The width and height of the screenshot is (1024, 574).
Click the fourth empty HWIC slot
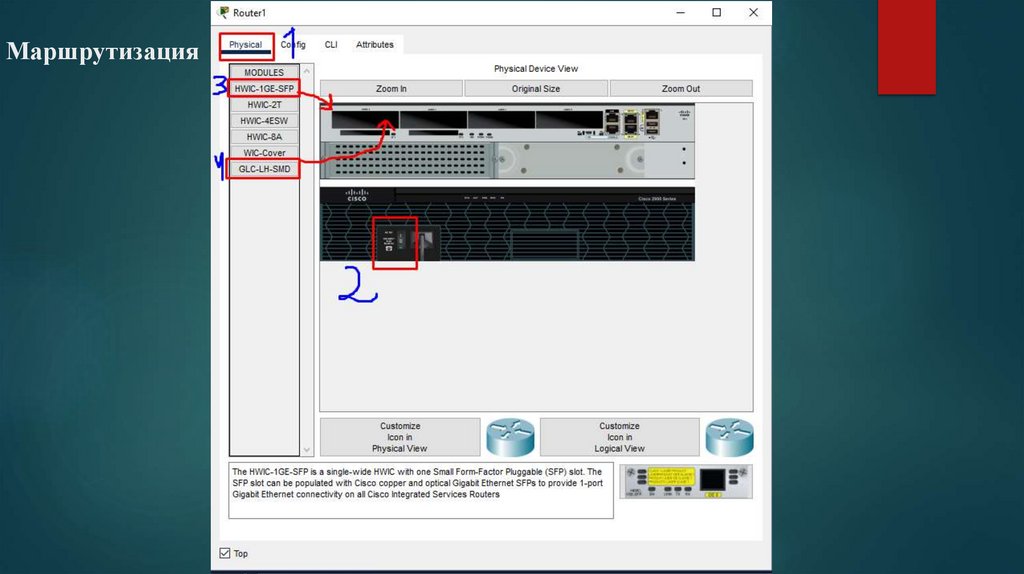click(x=569, y=120)
